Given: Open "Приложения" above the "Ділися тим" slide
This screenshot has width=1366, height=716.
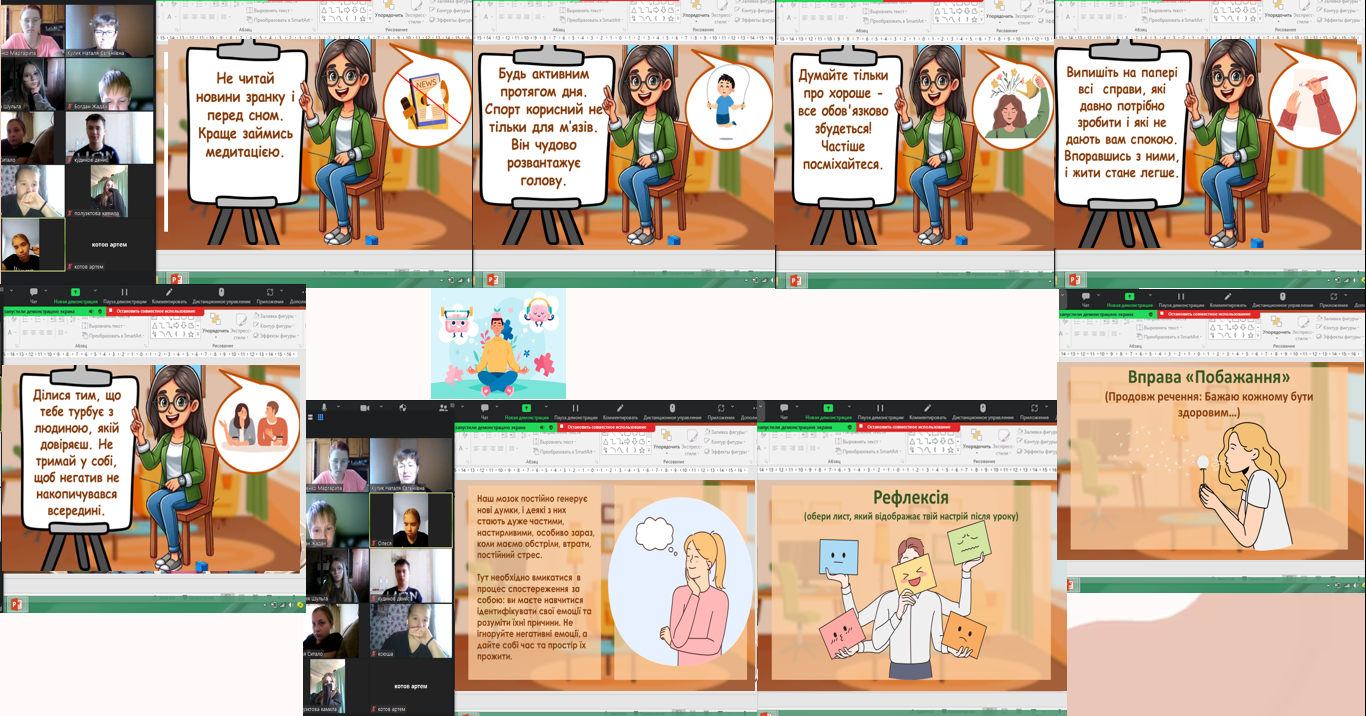Looking at the screenshot, I should click(270, 294).
